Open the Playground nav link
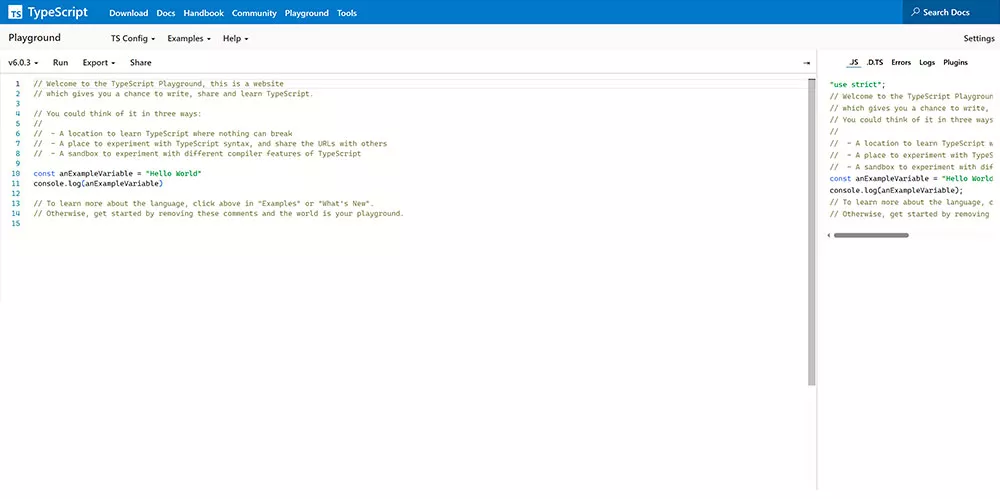The height and width of the screenshot is (499, 1000). coord(307,13)
